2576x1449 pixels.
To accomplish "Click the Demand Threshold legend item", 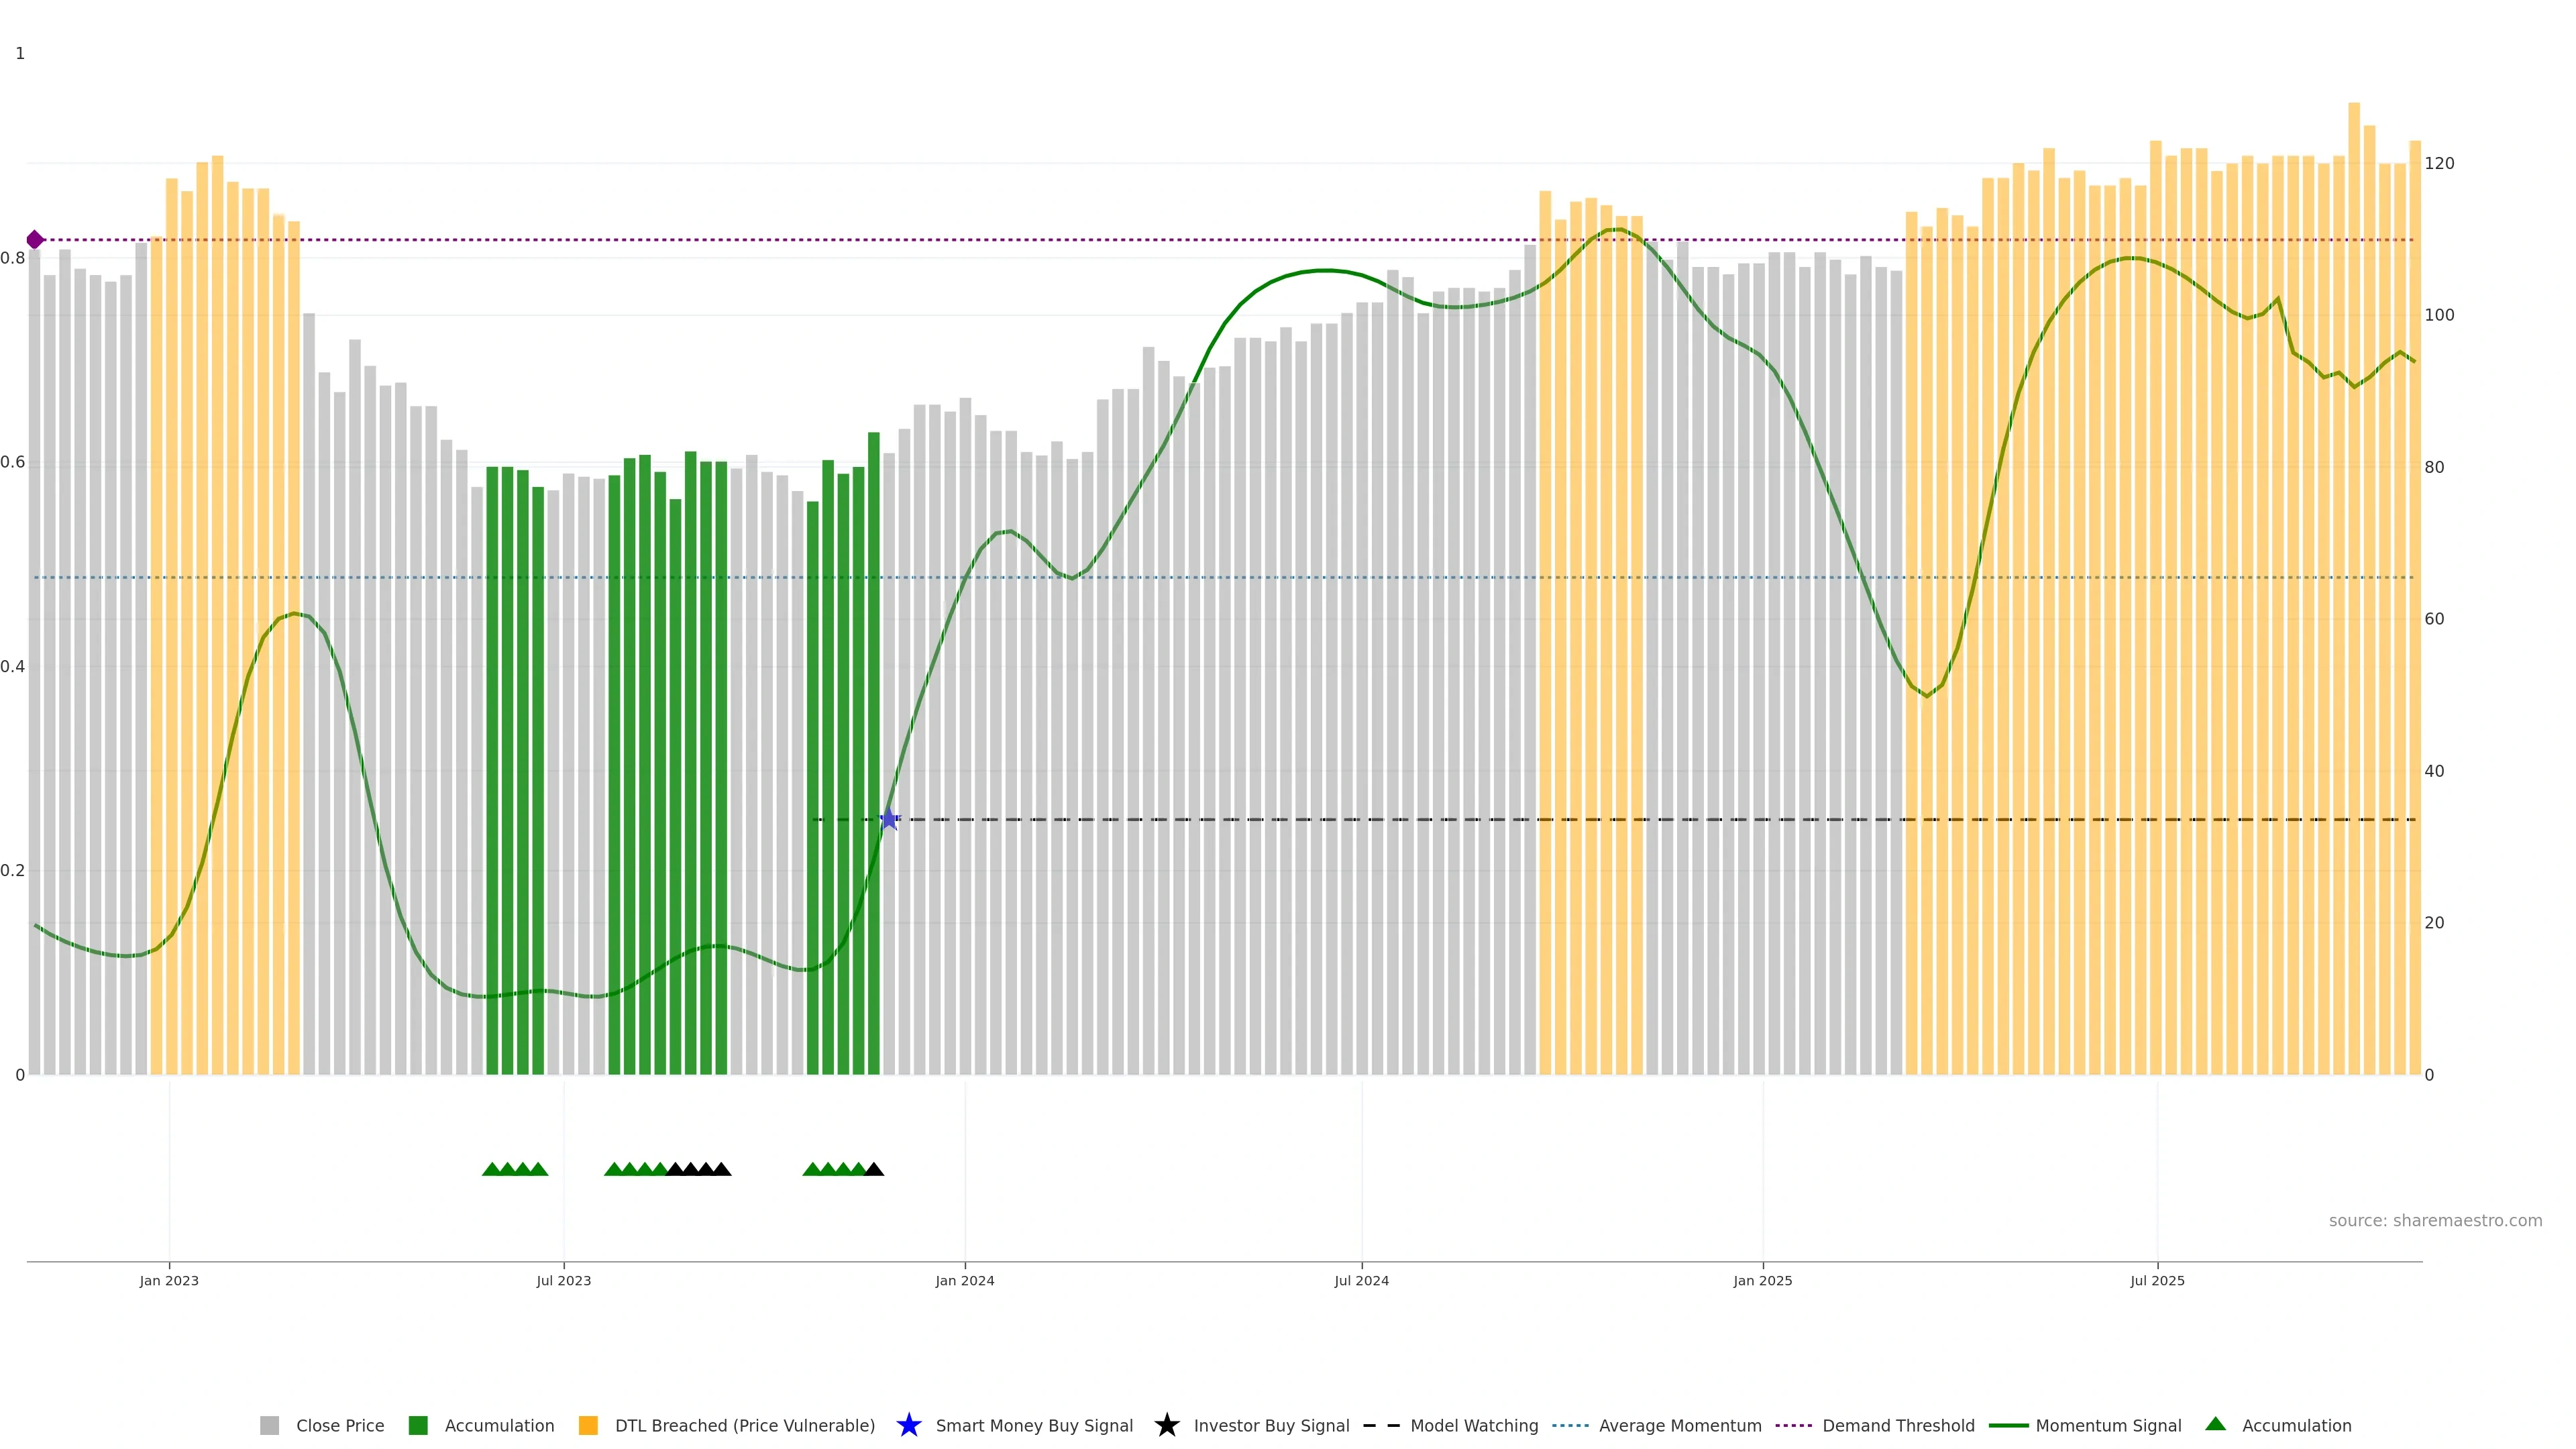I will 1897,1425.
